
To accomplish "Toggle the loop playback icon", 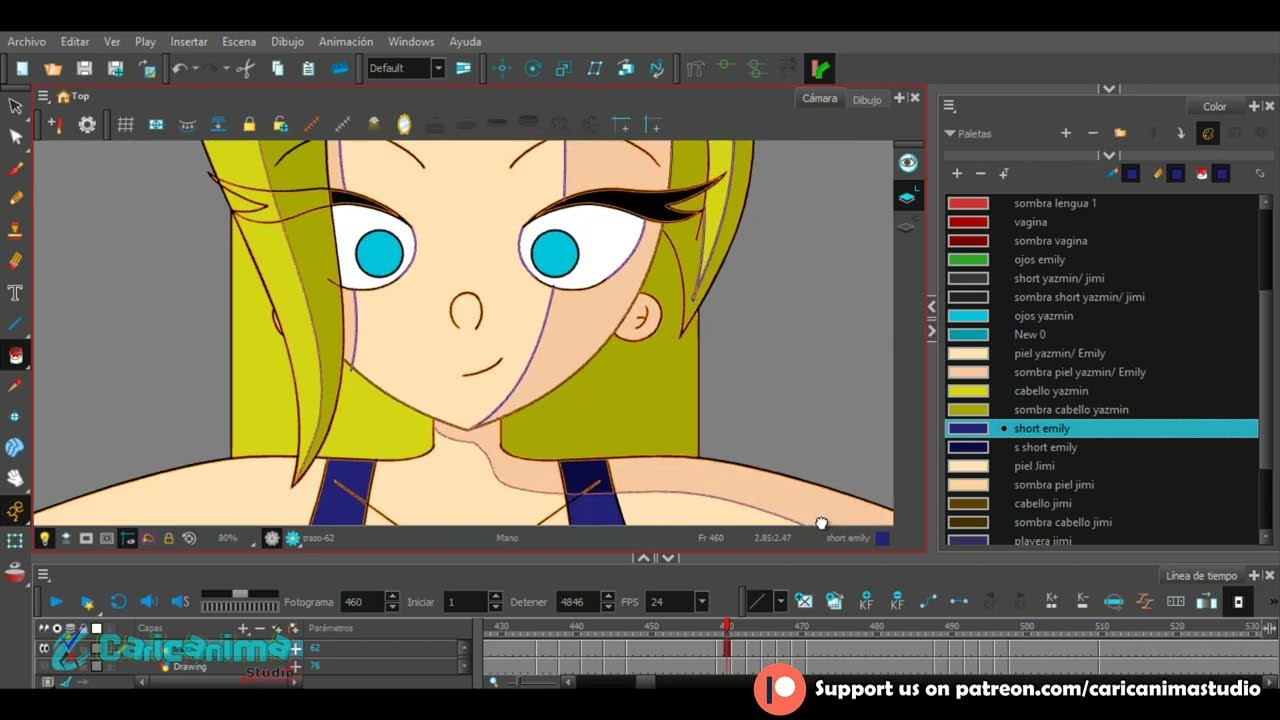I will tap(118, 602).
